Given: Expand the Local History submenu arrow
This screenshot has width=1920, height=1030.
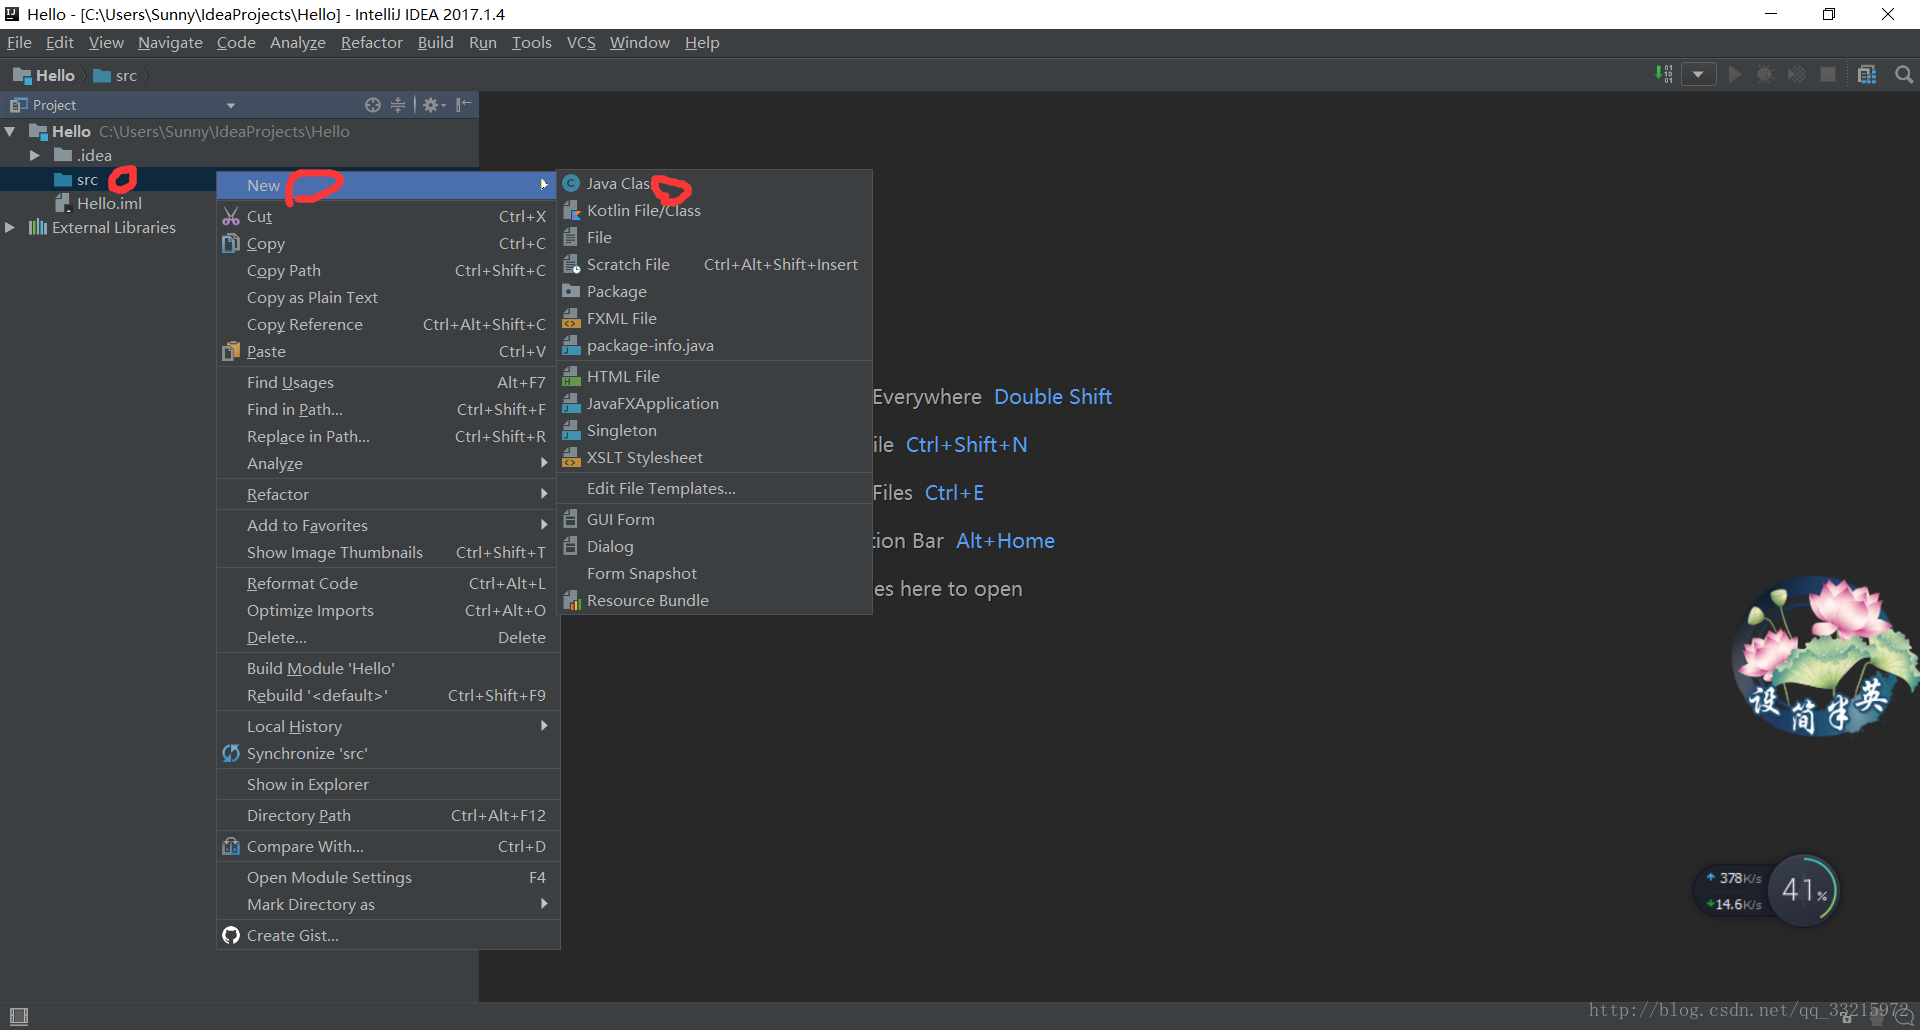Looking at the screenshot, I should pyautogui.click(x=544, y=726).
